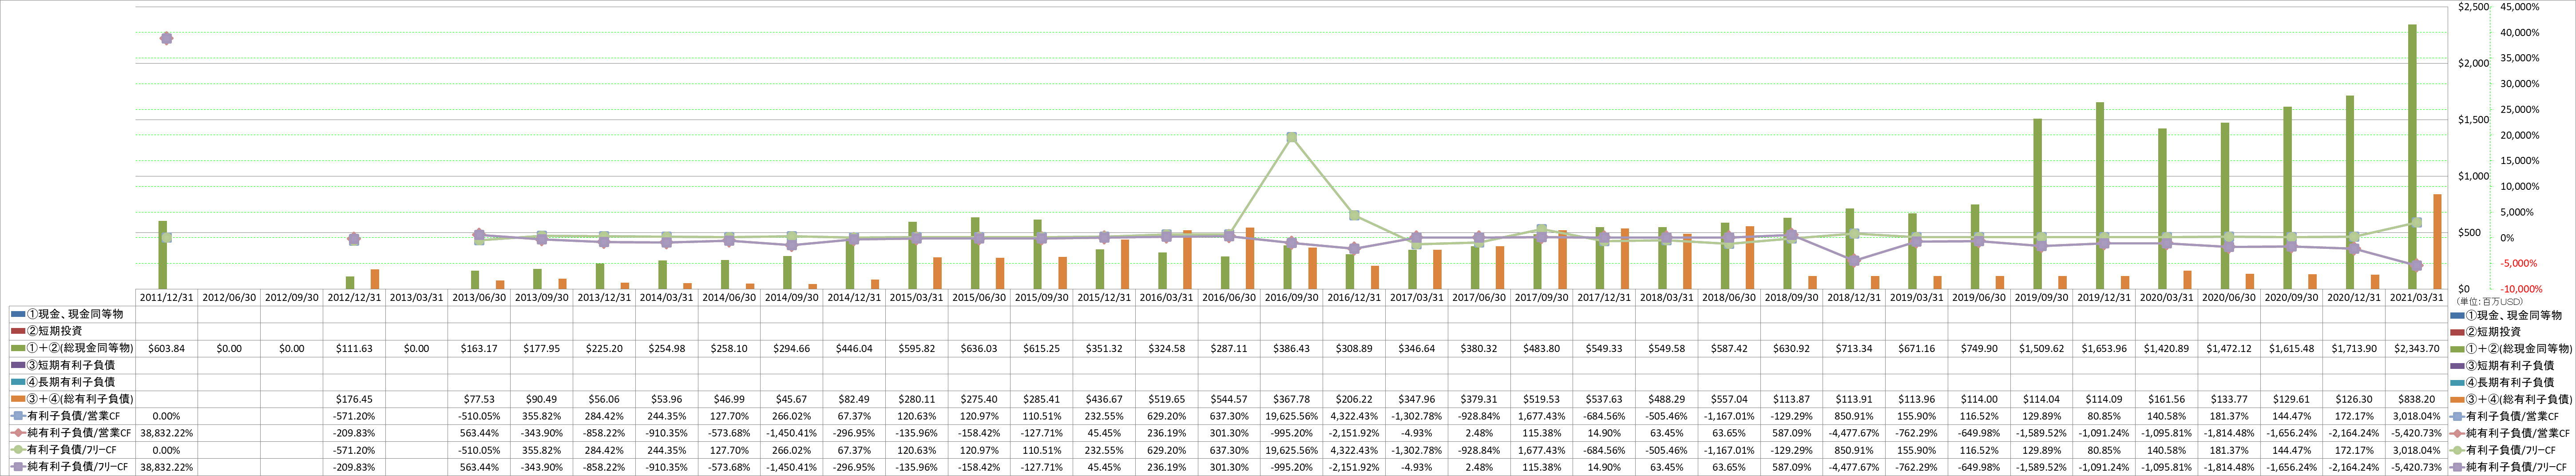The image size is (2576, 476).
Task: Click the green swatch for ①+②(総現金同等物) in left table
Action: [x=18, y=349]
